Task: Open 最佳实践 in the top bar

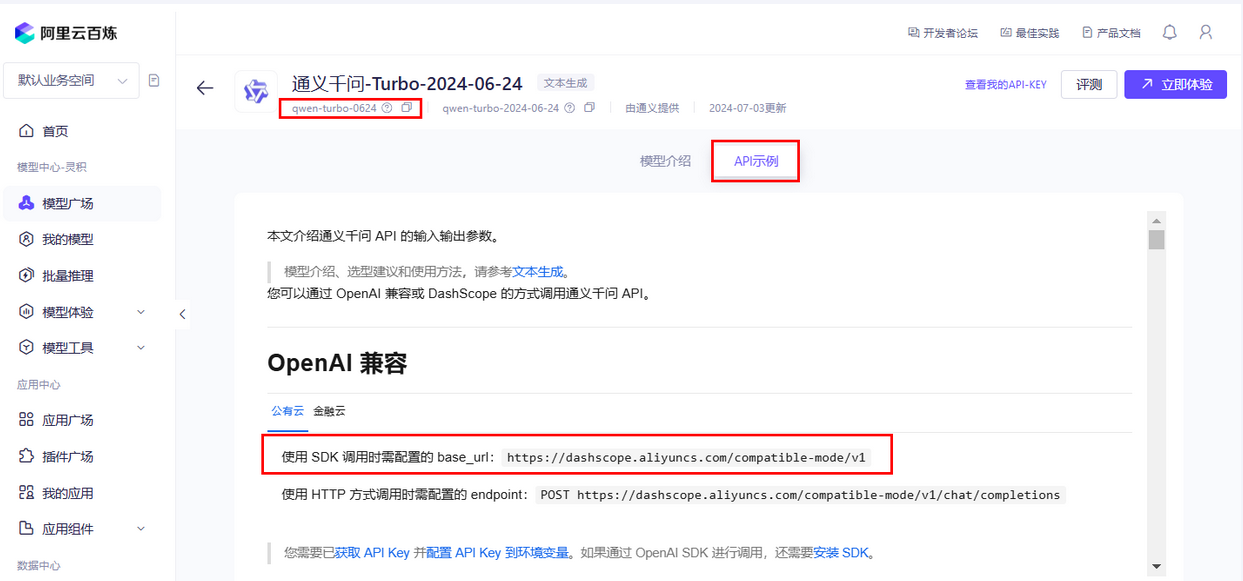Action: [1029, 33]
